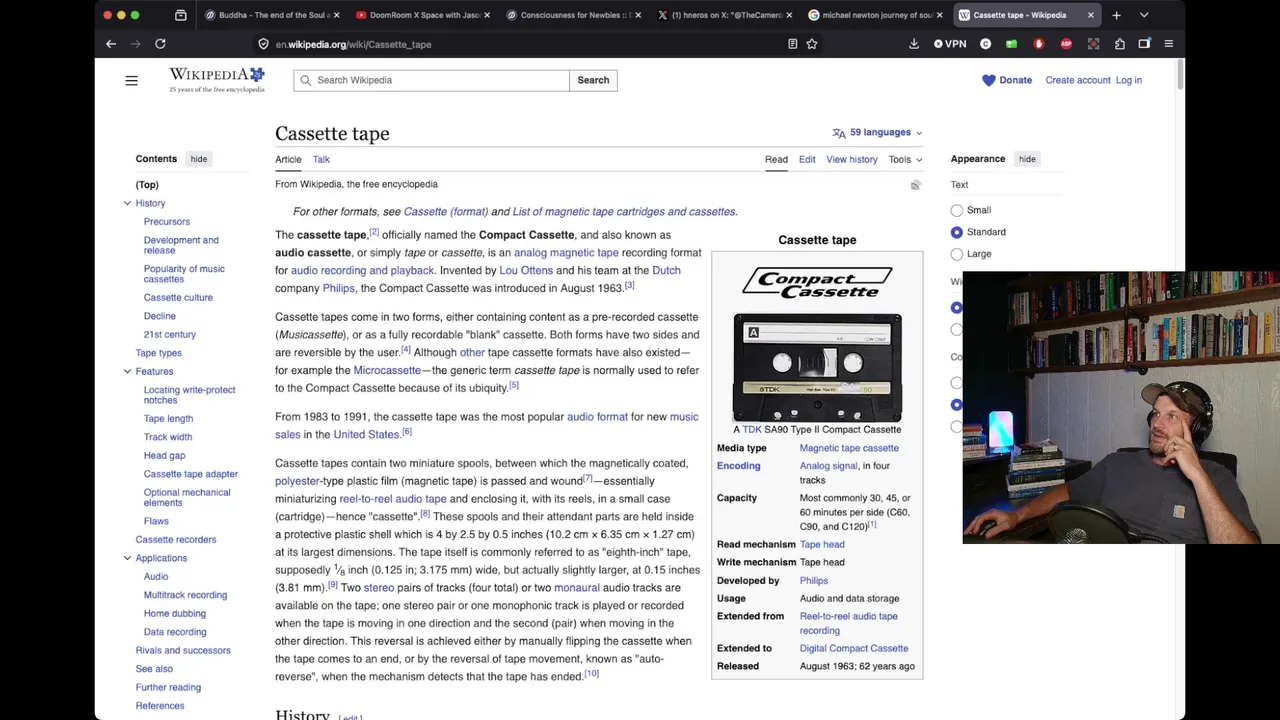Viewport: 1280px width, 720px height.
Task: Select Small text size option
Action: pyautogui.click(x=957, y=210)
